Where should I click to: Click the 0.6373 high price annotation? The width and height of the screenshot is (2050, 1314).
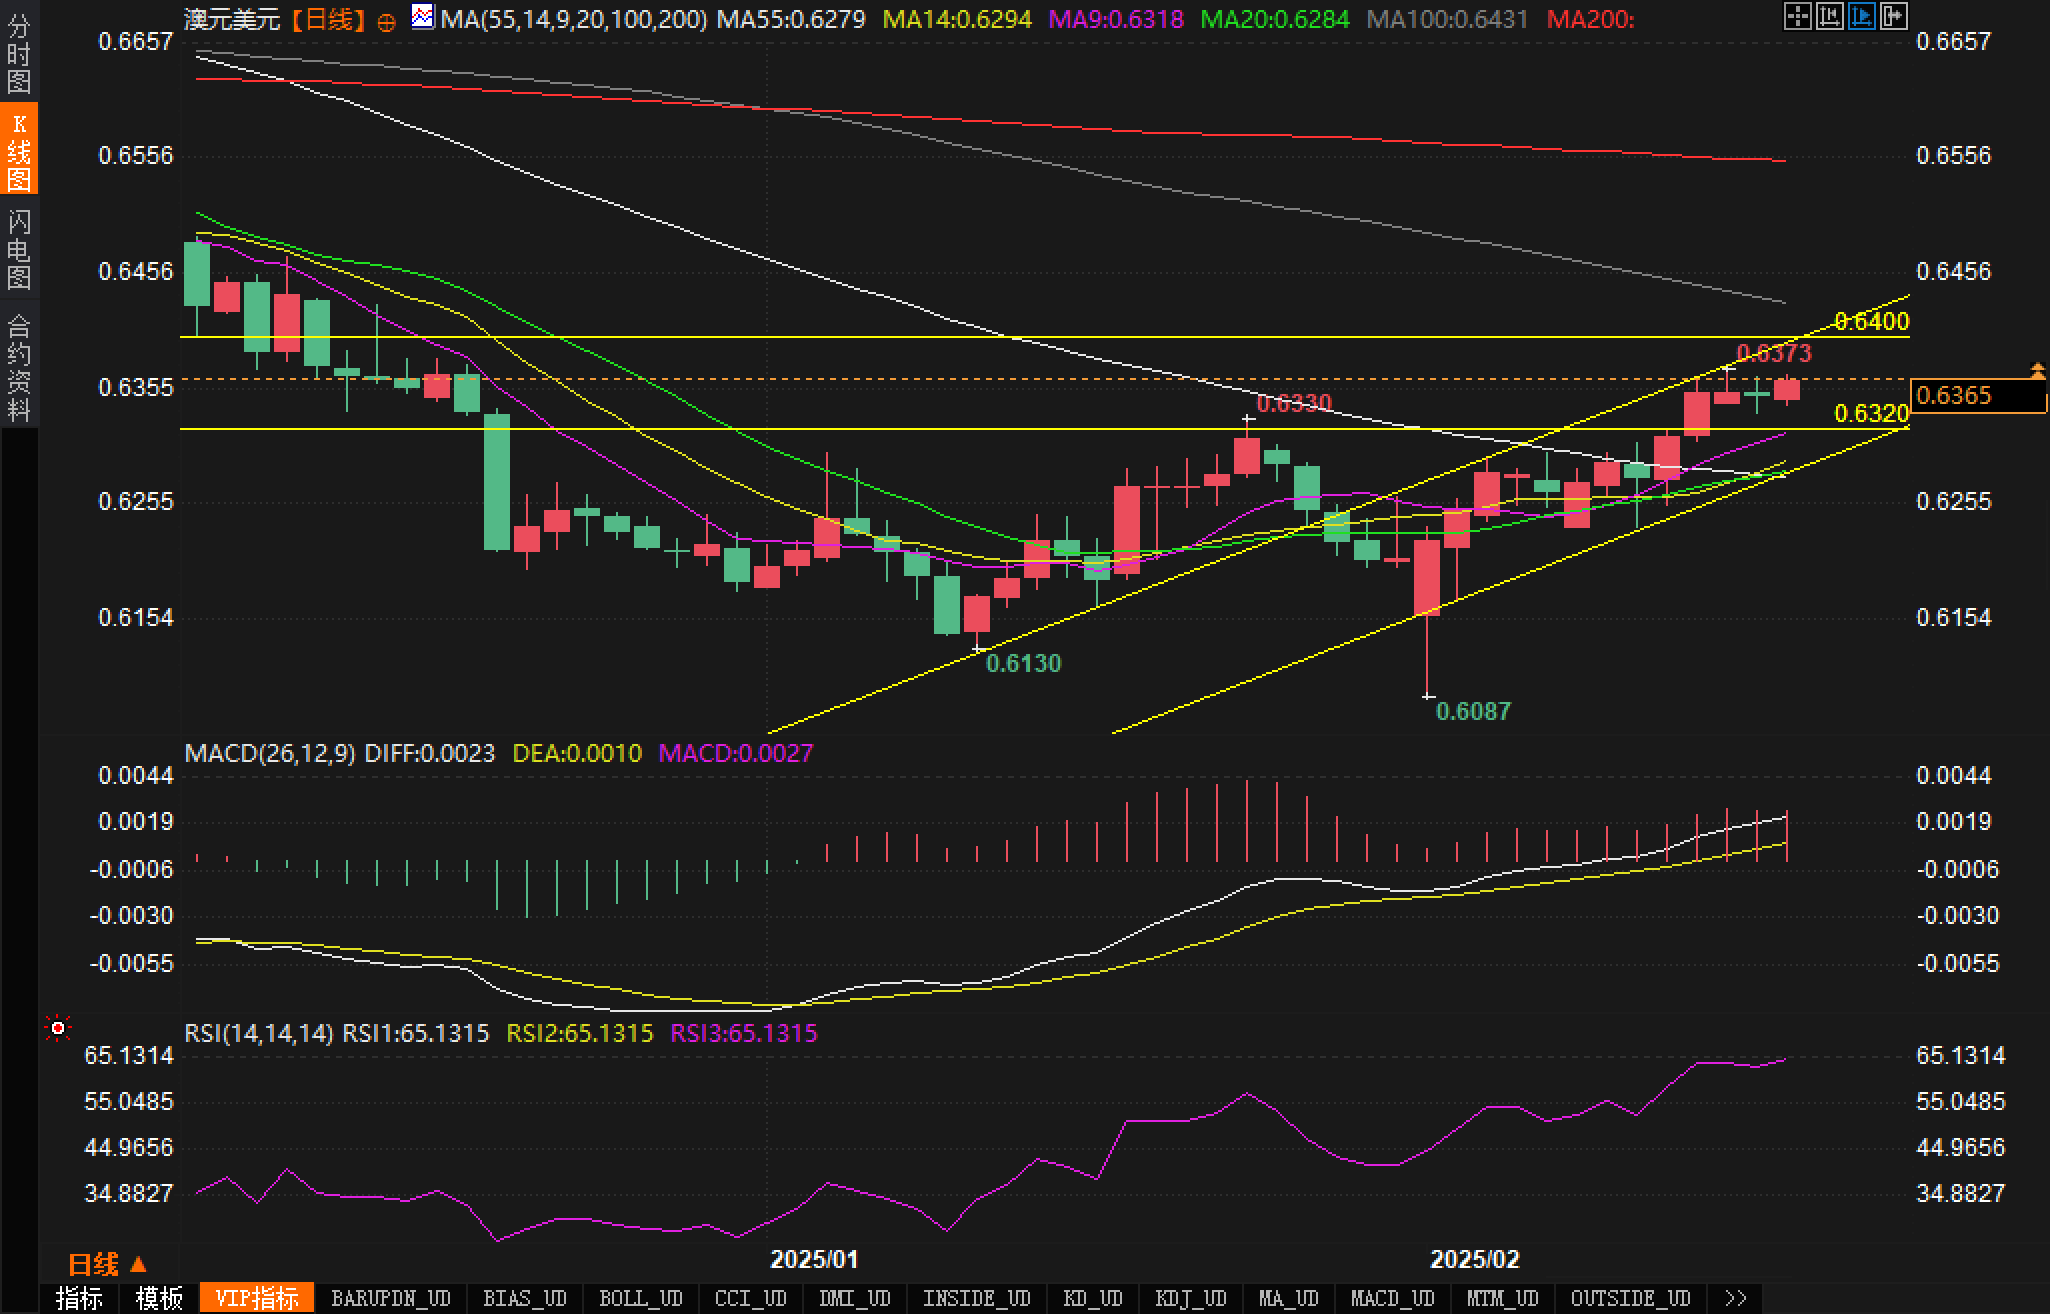click(1774, 353)
